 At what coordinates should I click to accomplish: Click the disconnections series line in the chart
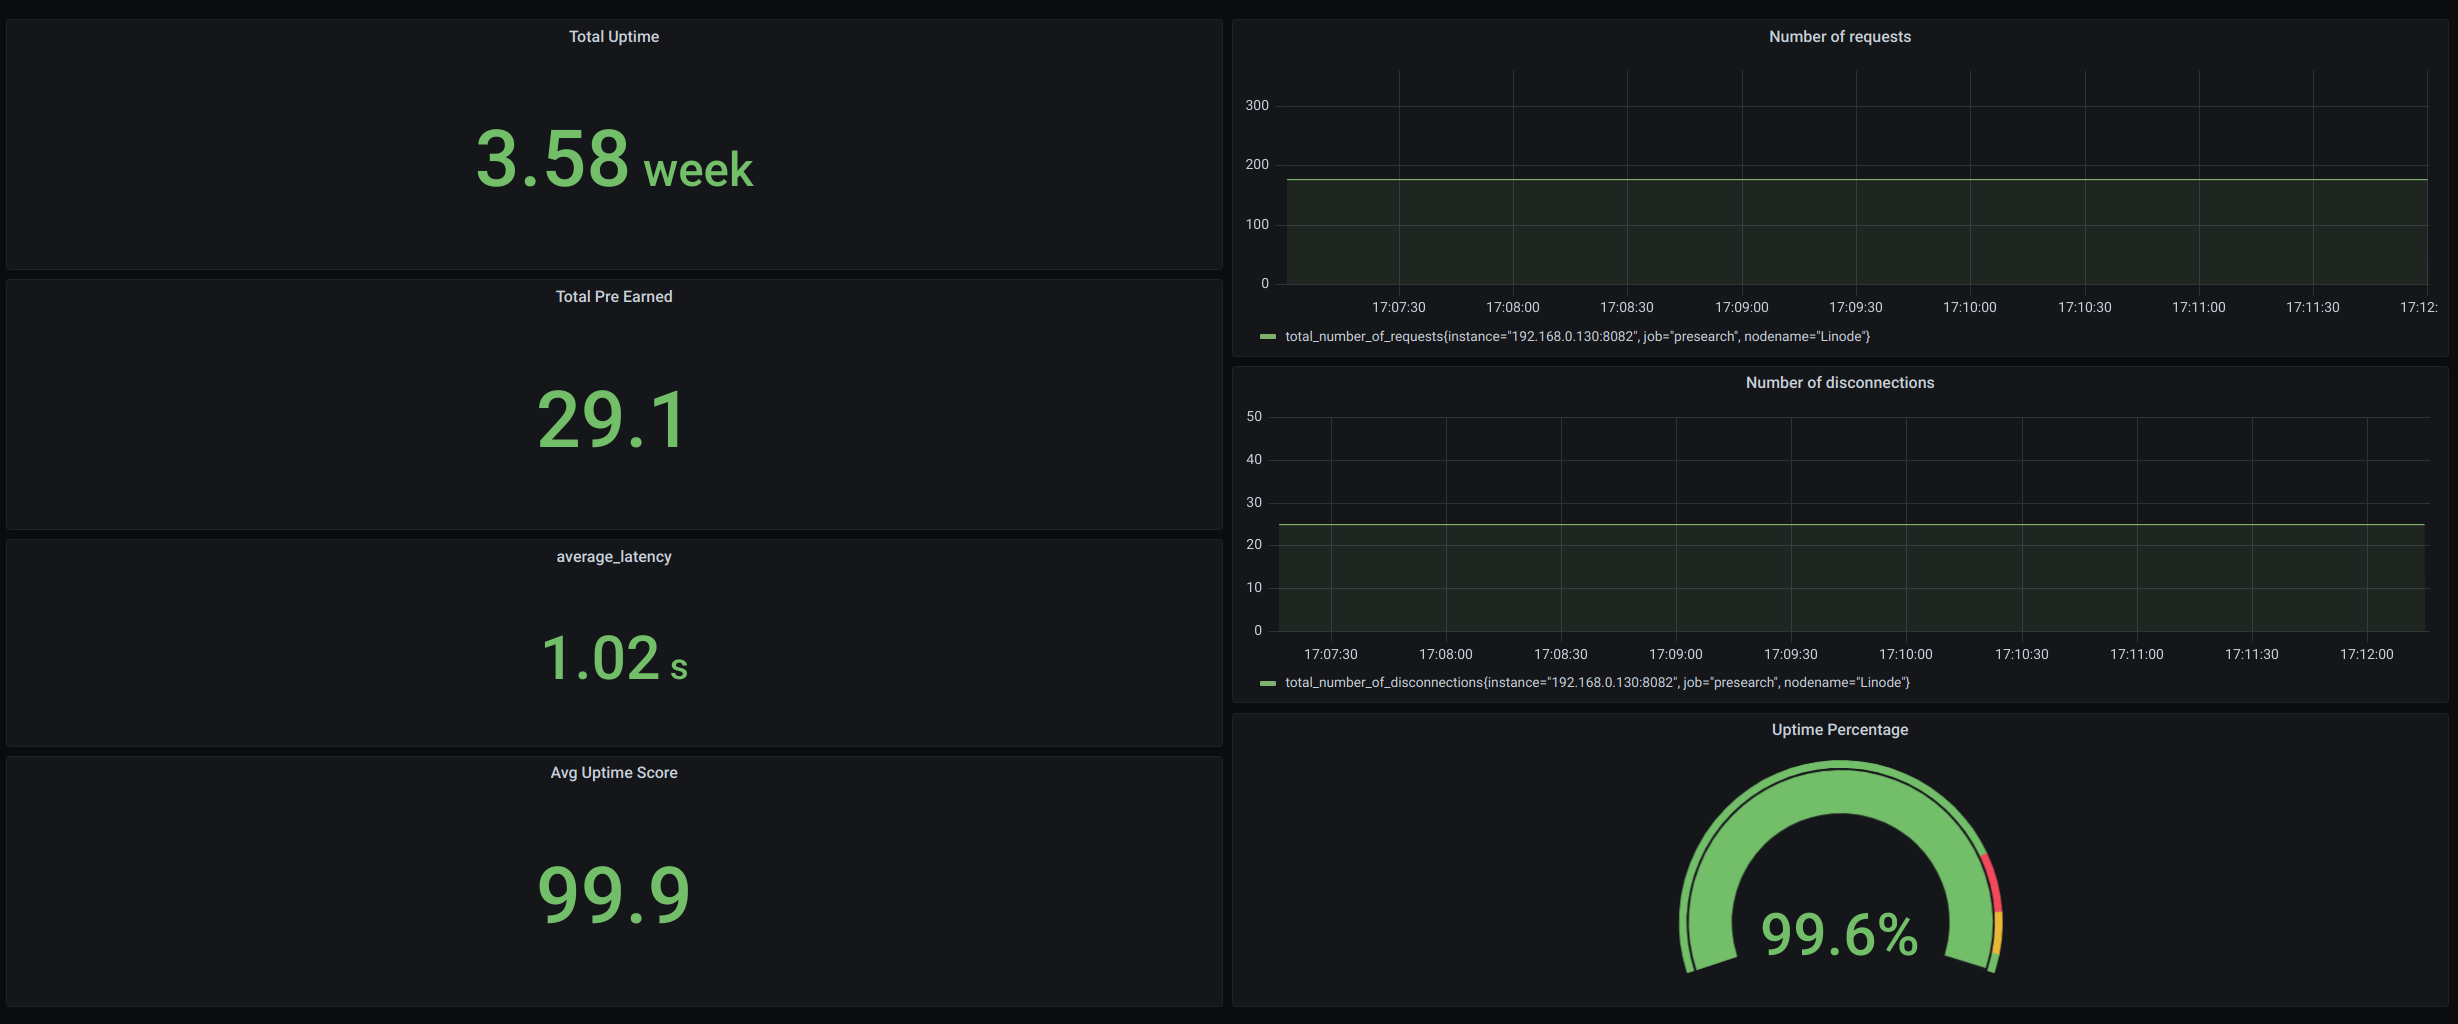tap(1852, 525)
